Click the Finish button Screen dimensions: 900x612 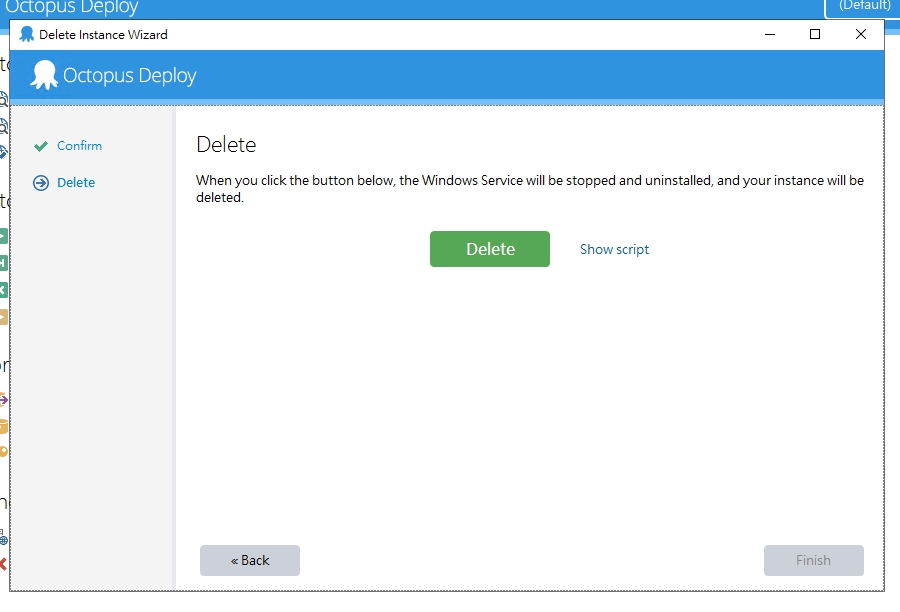pyautogui.click(x=813, y=560)
